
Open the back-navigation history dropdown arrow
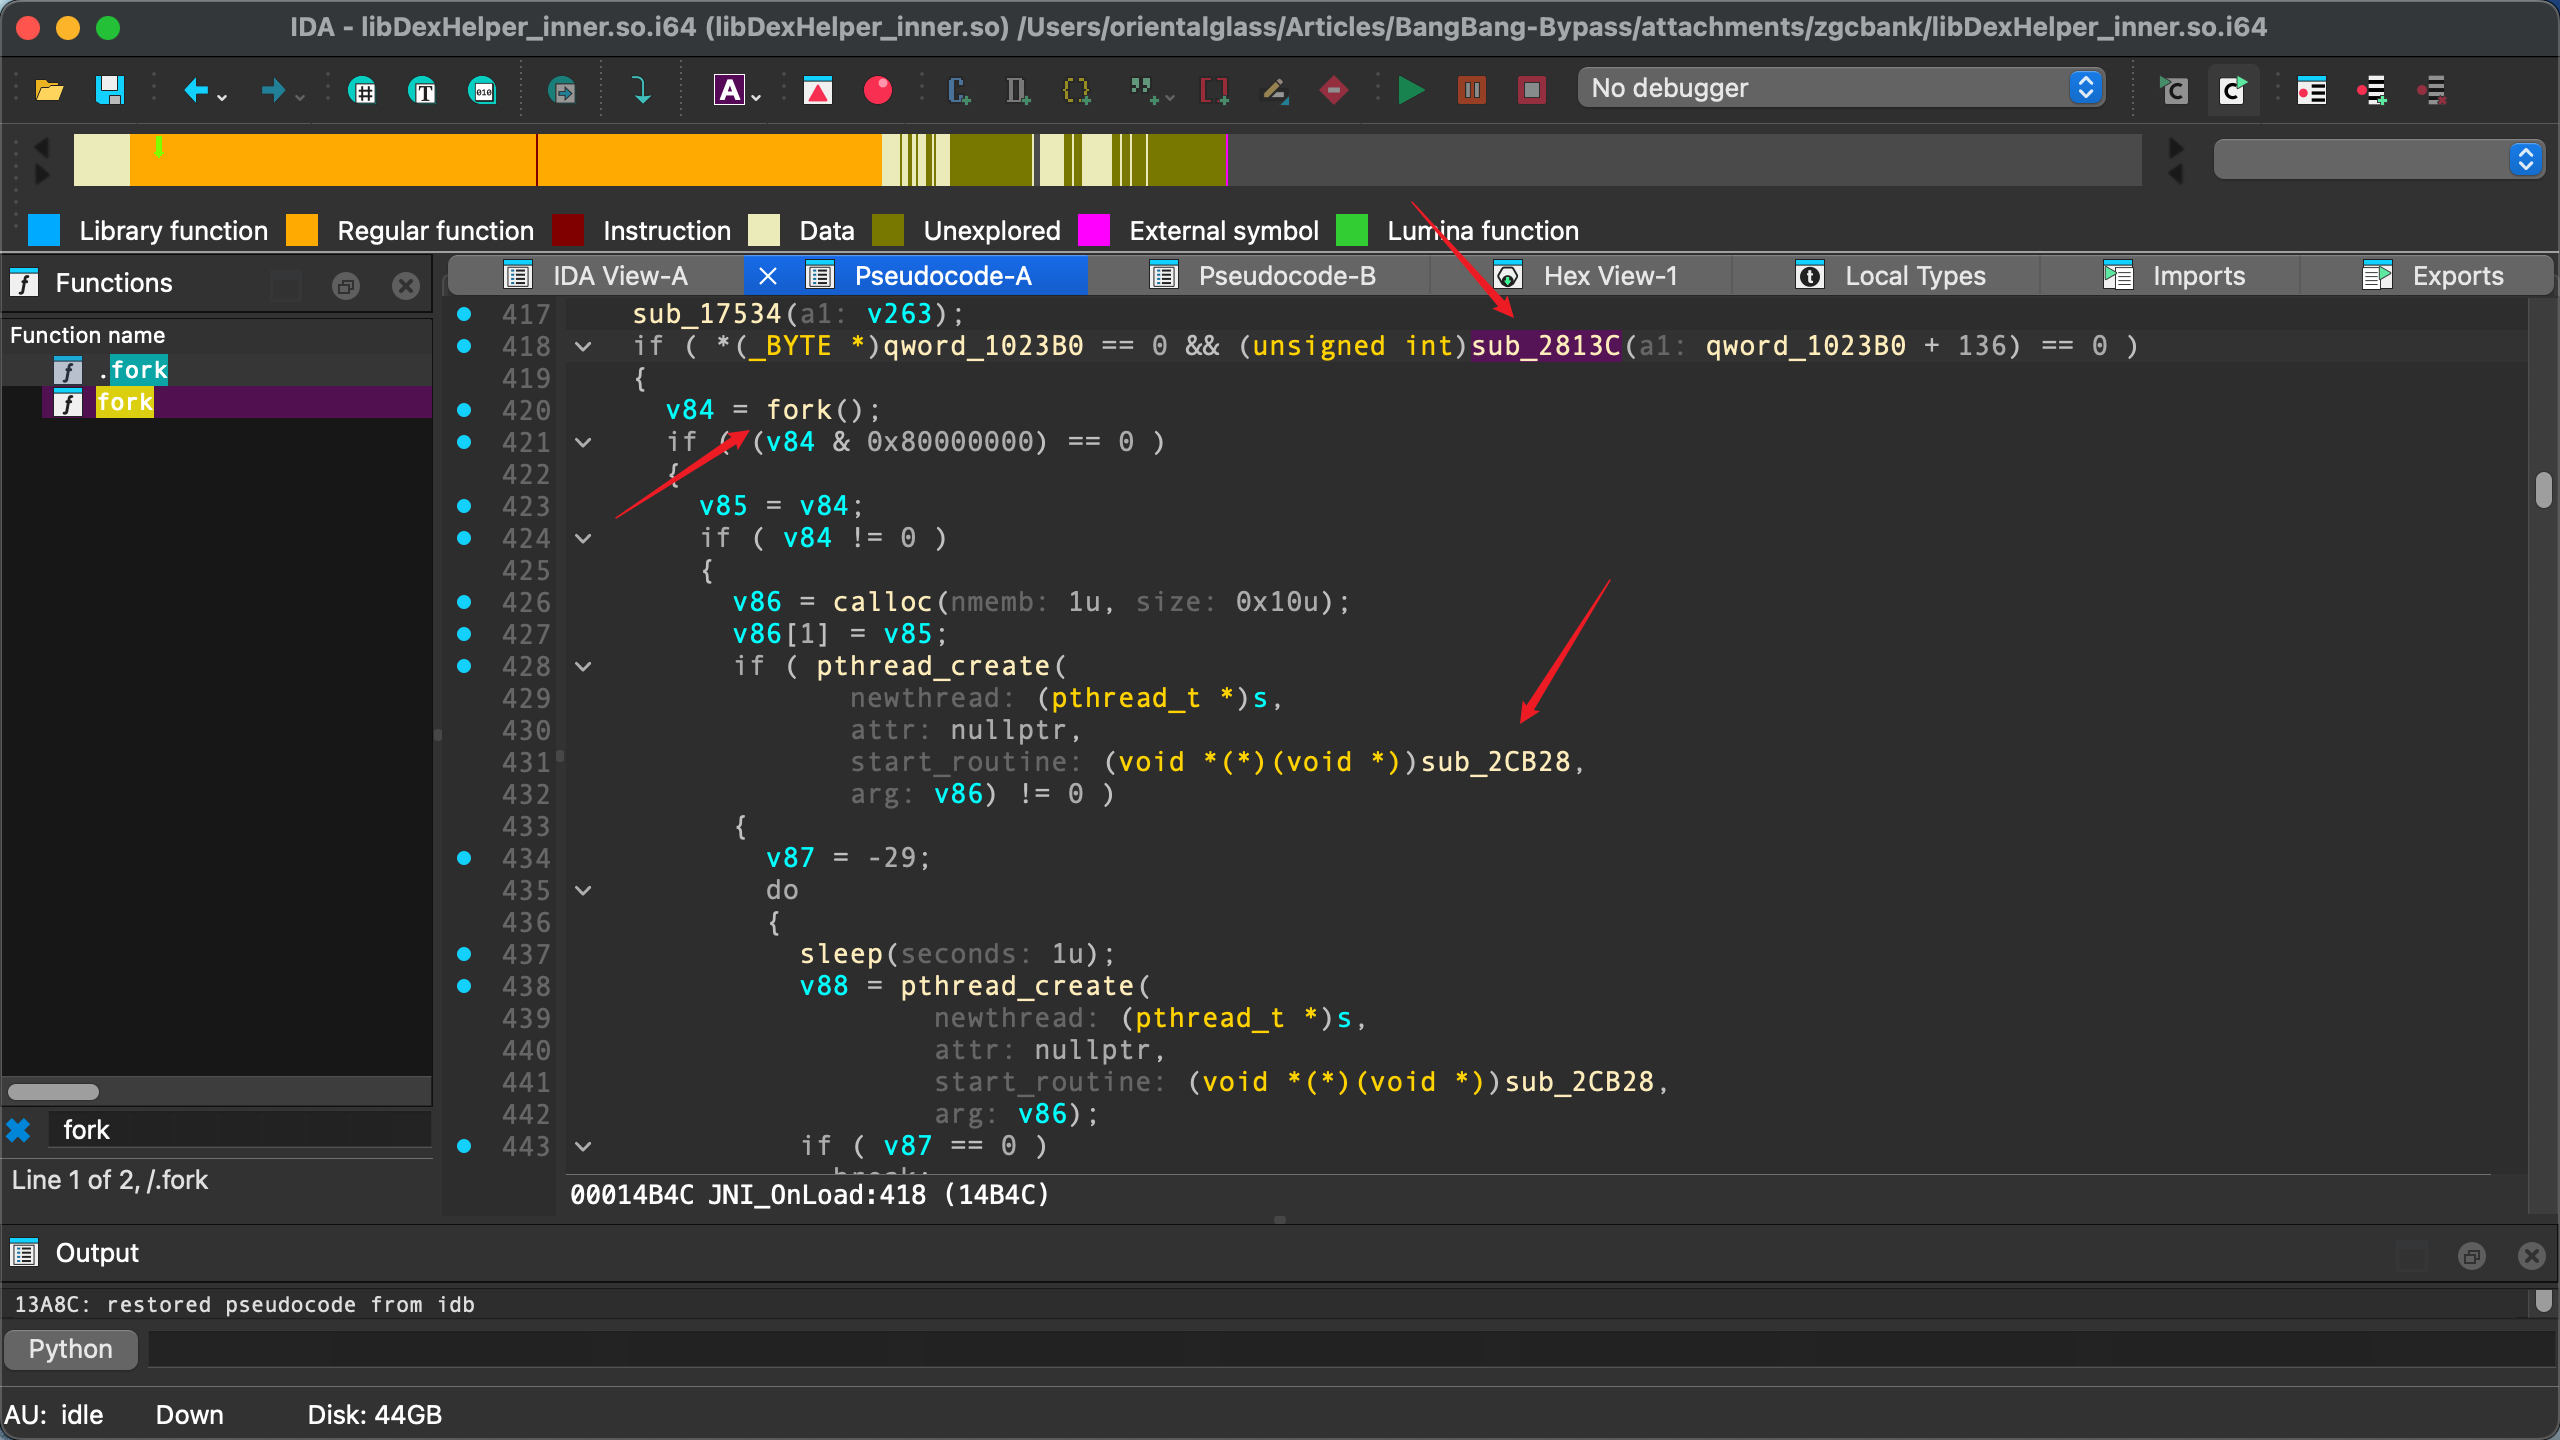point(222,97)
